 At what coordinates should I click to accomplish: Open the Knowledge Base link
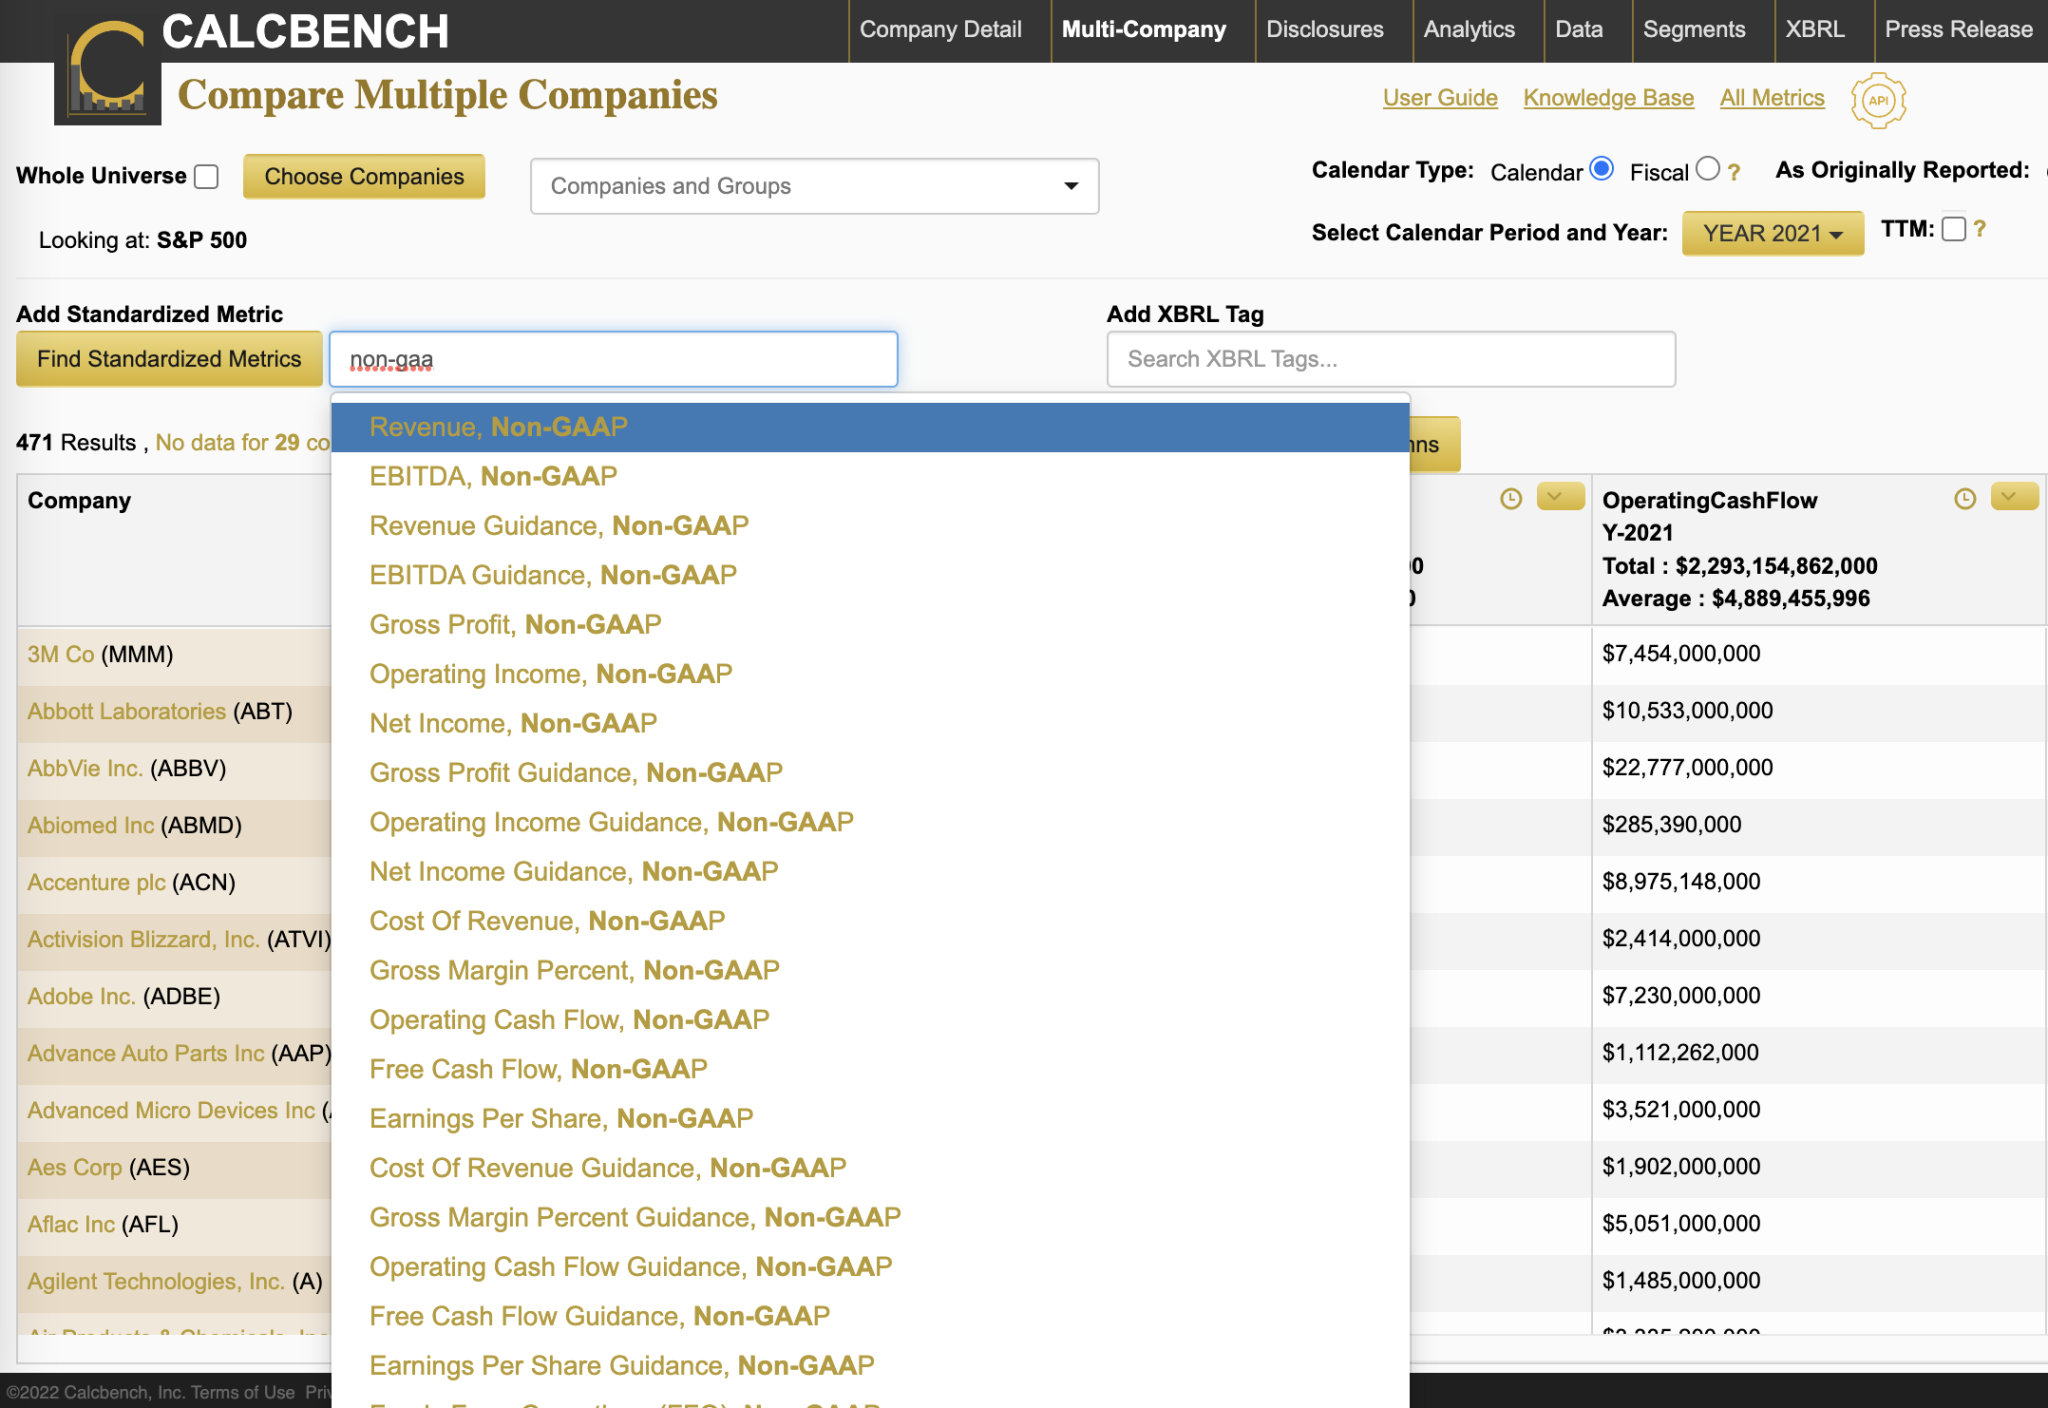[x=1608, y=98]
